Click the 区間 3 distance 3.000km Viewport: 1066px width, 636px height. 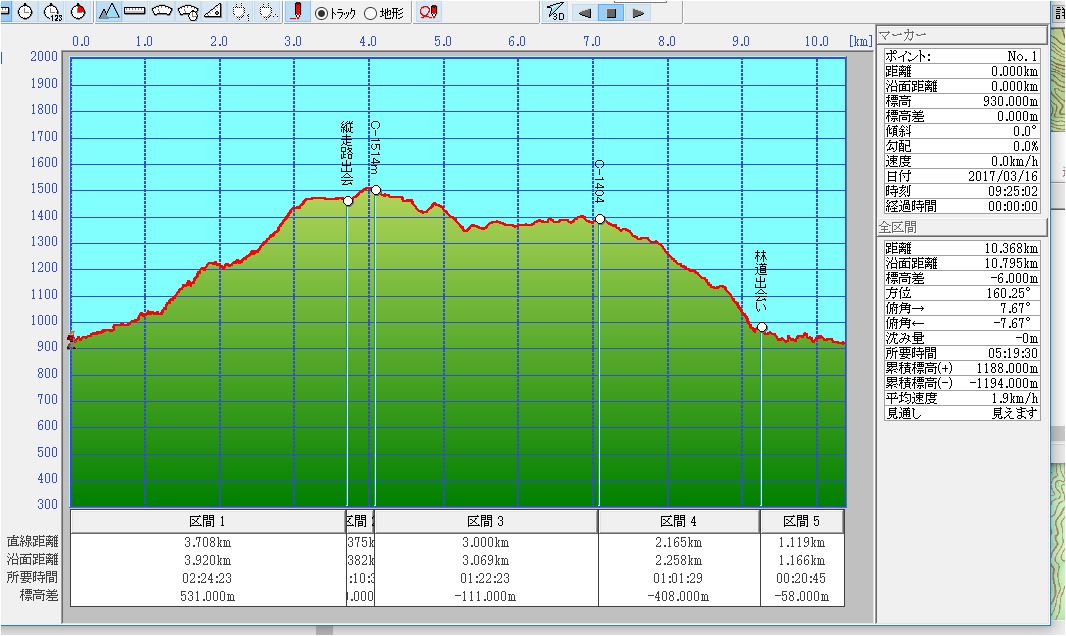coord(485,542)
